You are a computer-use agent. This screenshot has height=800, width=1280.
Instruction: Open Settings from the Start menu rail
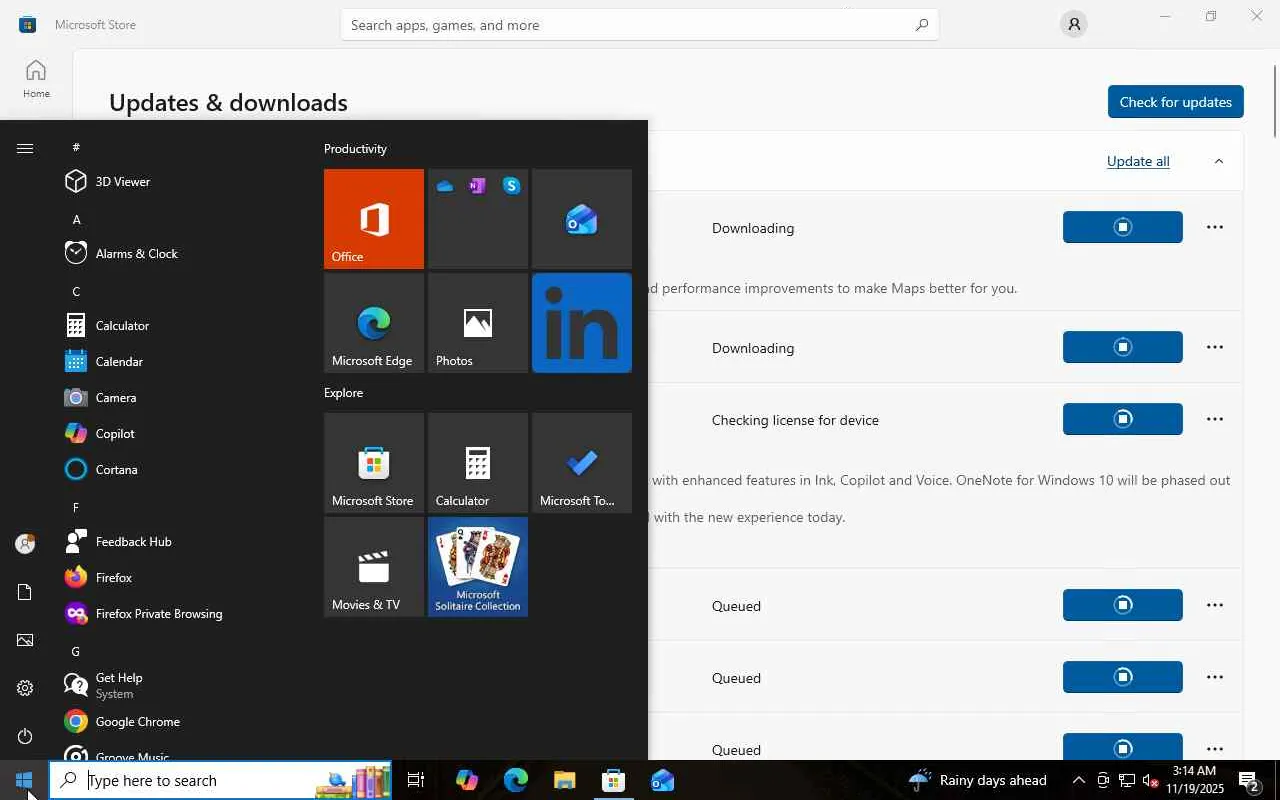coord(25,688)
